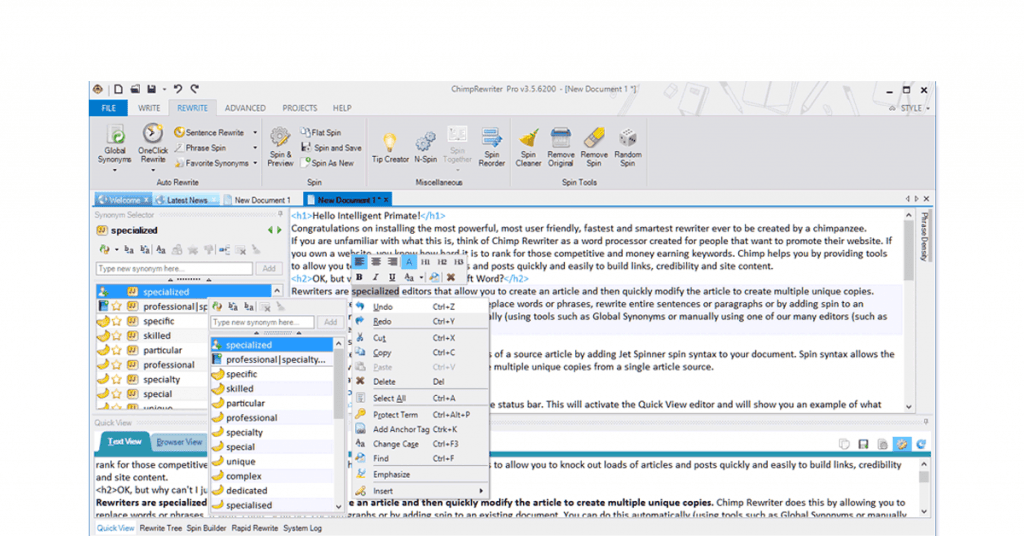Click the Save disk icon in quick access toolbar
Screen dimensions: 1024x536
click(x=152, y=89)
